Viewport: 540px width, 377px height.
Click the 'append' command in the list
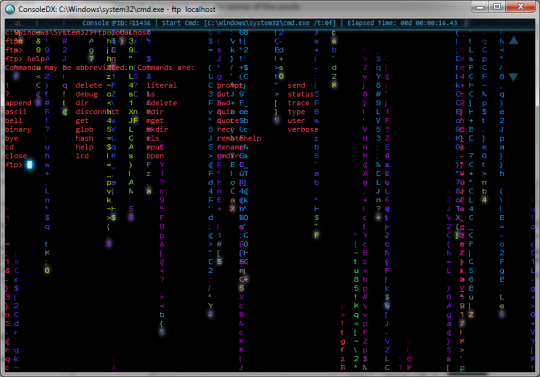[x=18, y=103]
